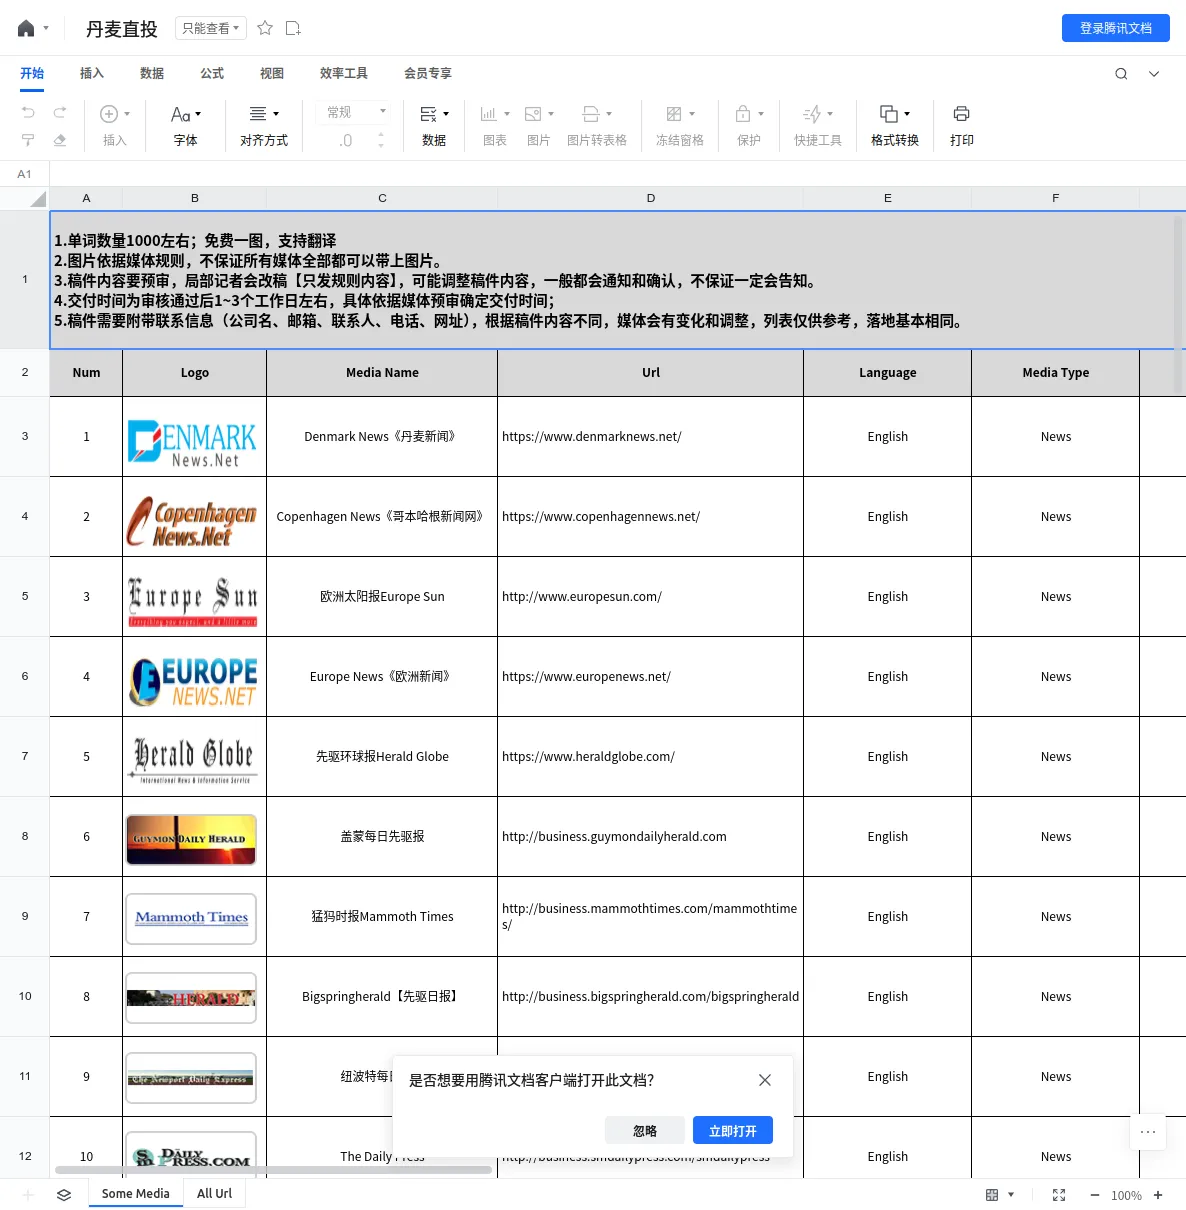Expand the 只能查看 permission dropdown
Image resolution: width=1186 pixels, height=1210 pixels.
(x=211, y=28)
